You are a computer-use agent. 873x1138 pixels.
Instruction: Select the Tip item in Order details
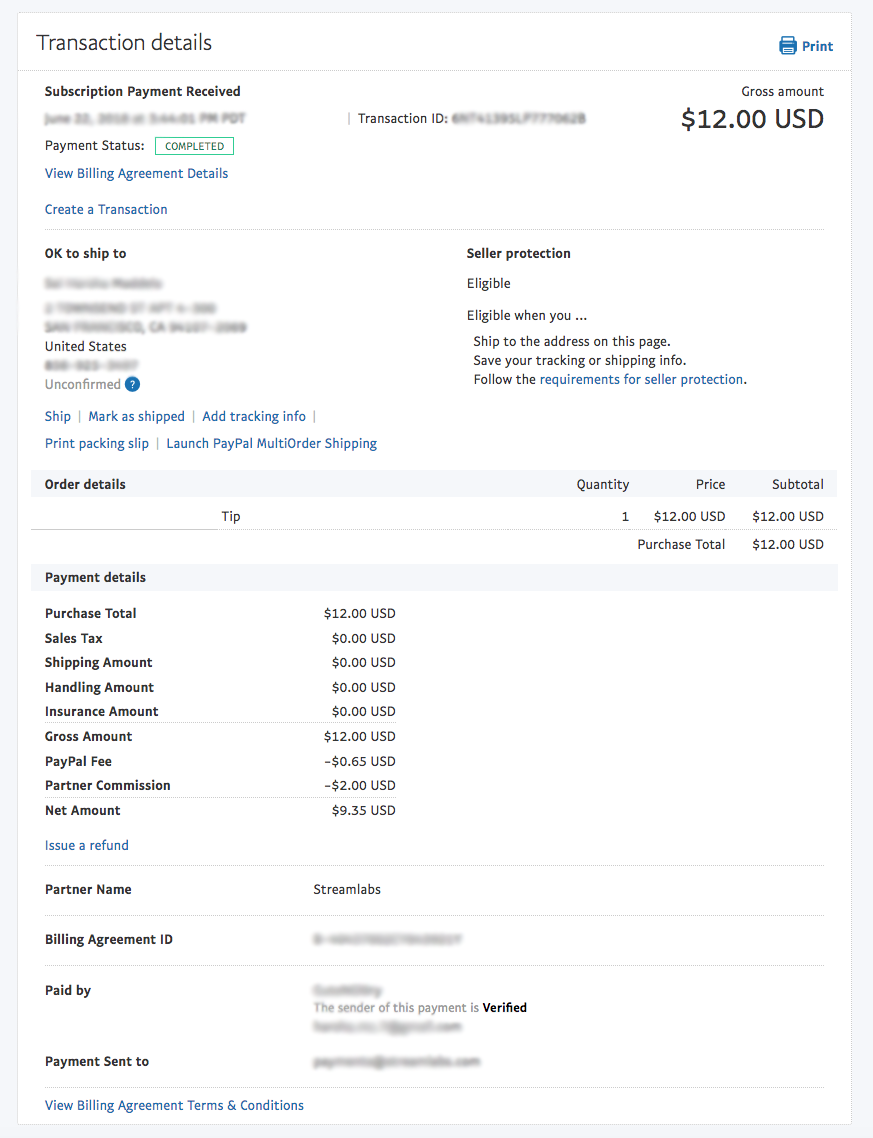pyautogui.click(x=231, y=517)
